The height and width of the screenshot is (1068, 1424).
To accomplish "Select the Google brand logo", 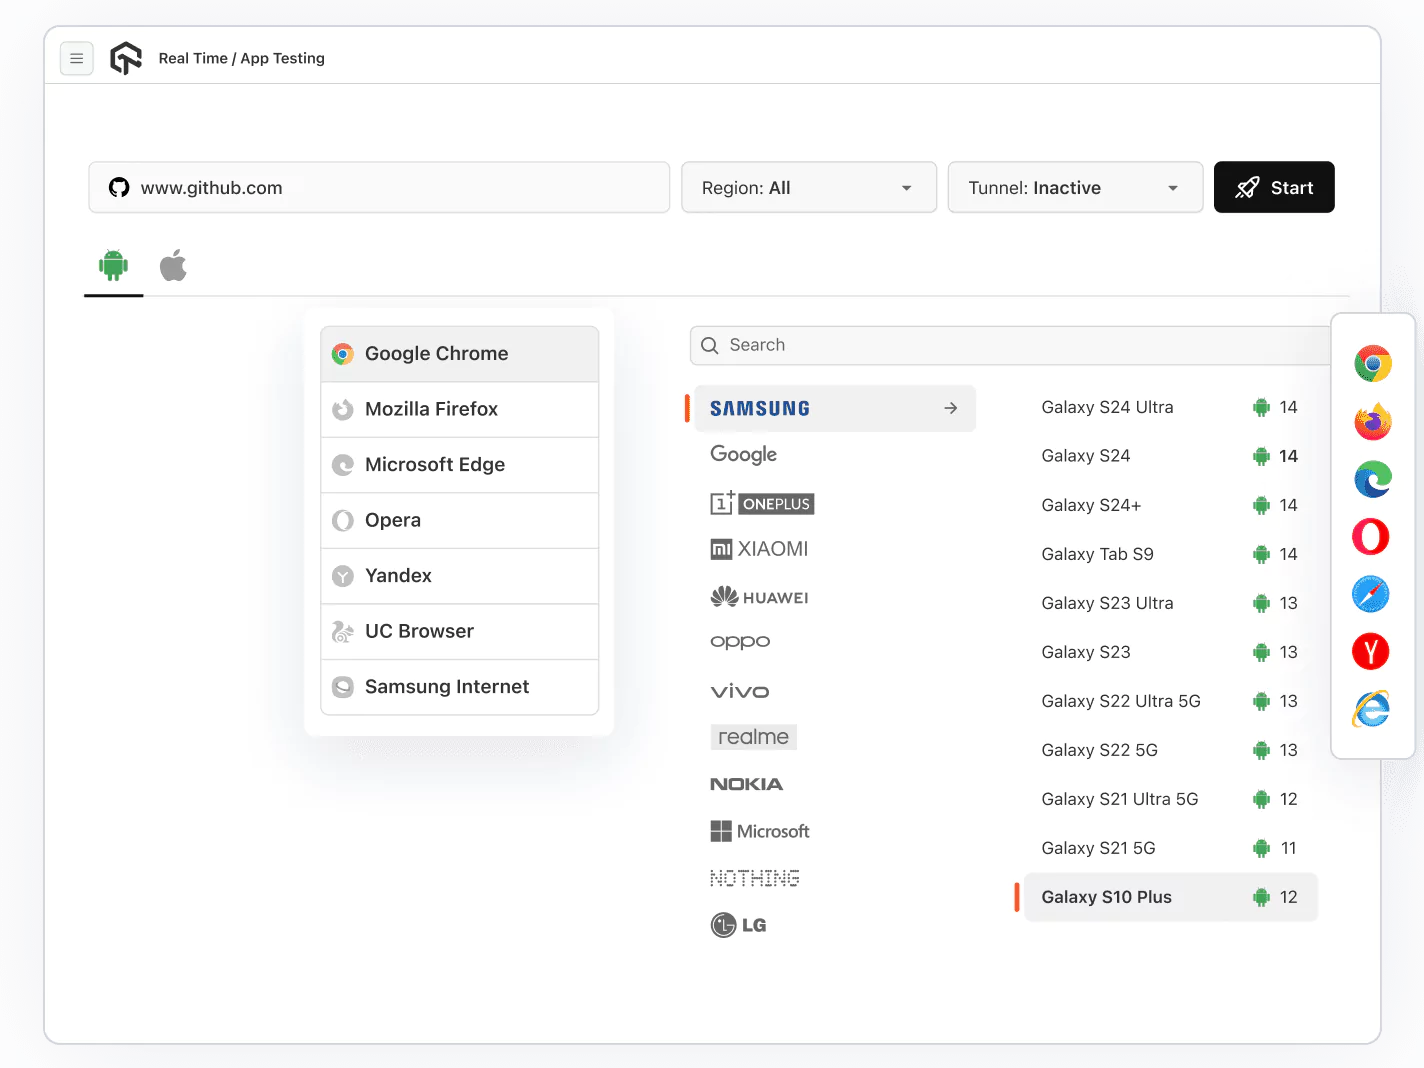I will (744, 455).
